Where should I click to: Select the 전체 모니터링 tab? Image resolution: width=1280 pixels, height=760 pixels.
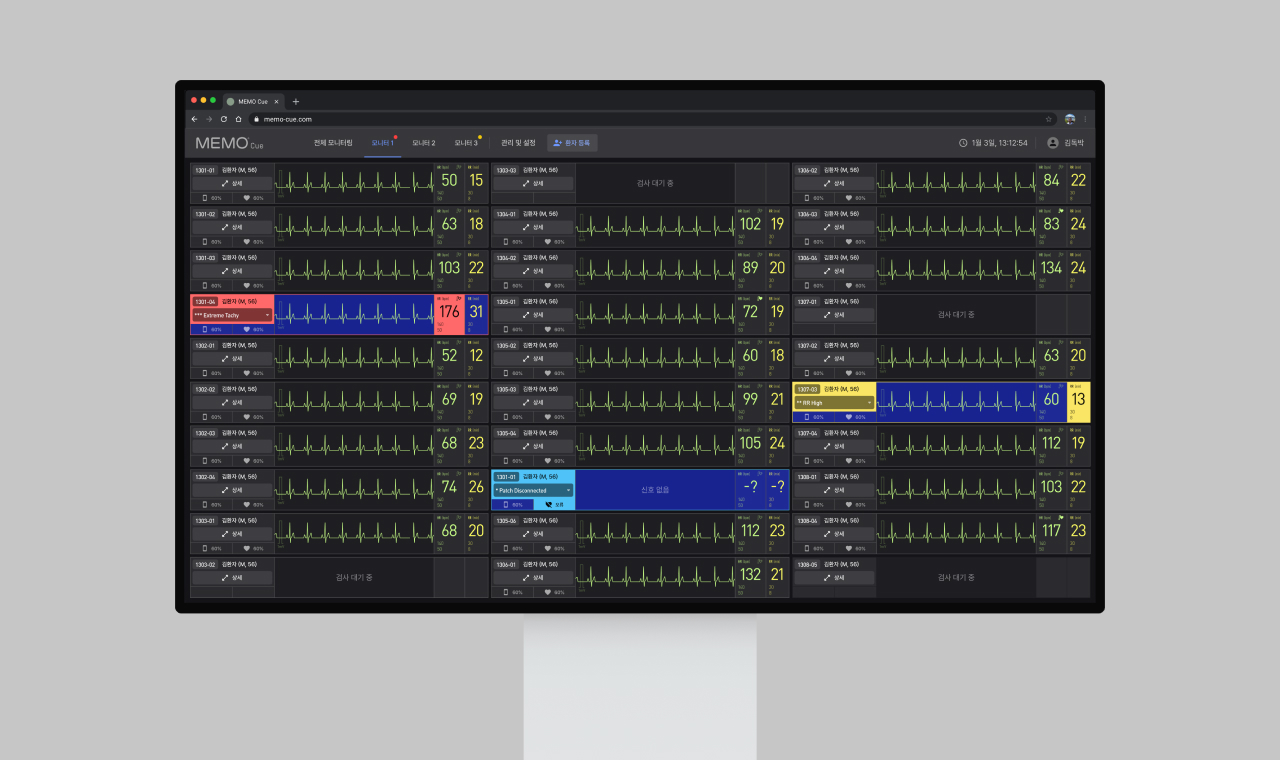333,143
